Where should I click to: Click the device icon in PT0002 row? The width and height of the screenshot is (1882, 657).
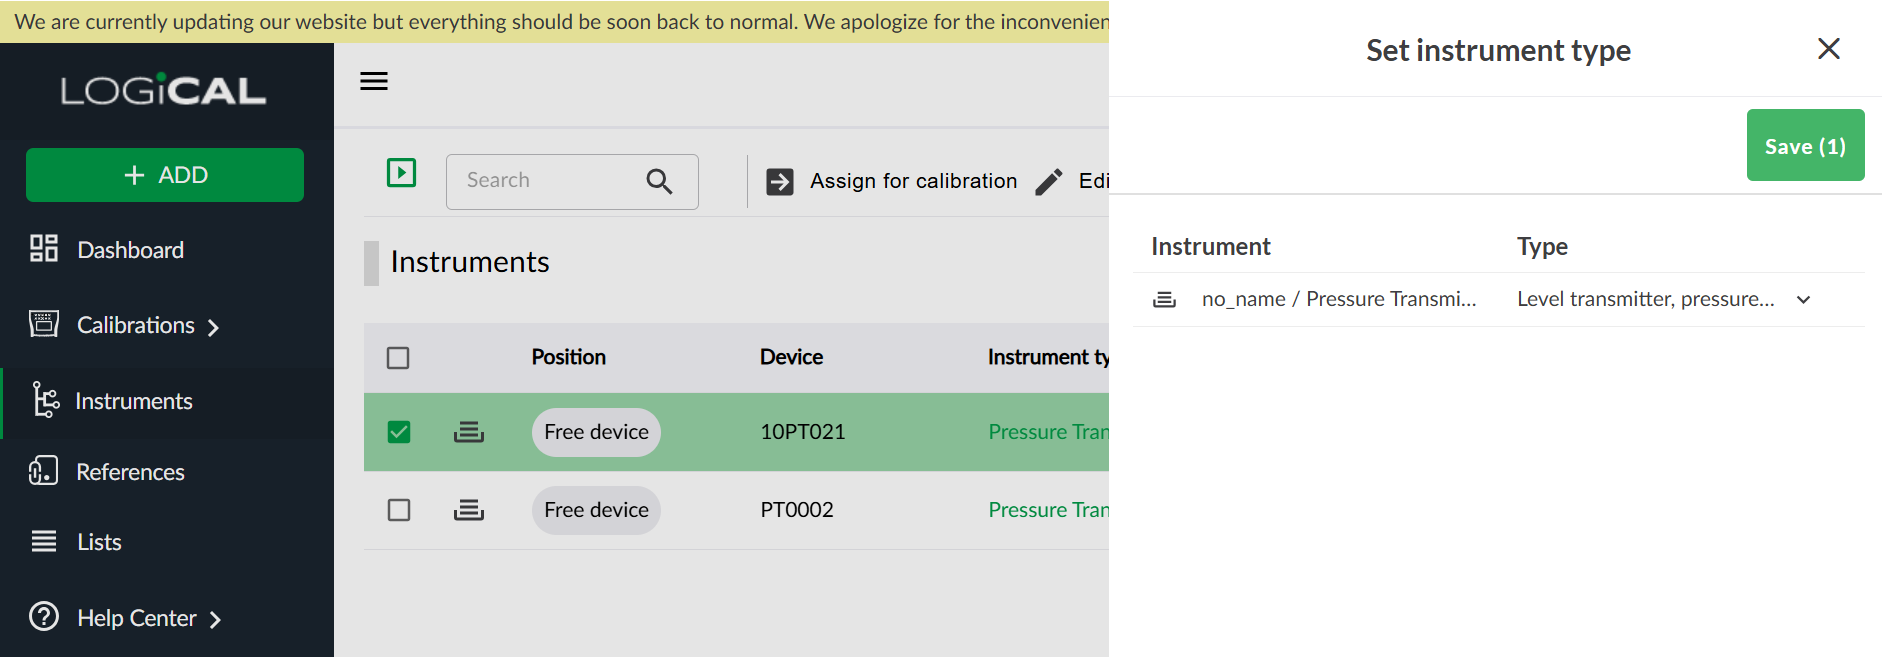click(x=469, y=510)
